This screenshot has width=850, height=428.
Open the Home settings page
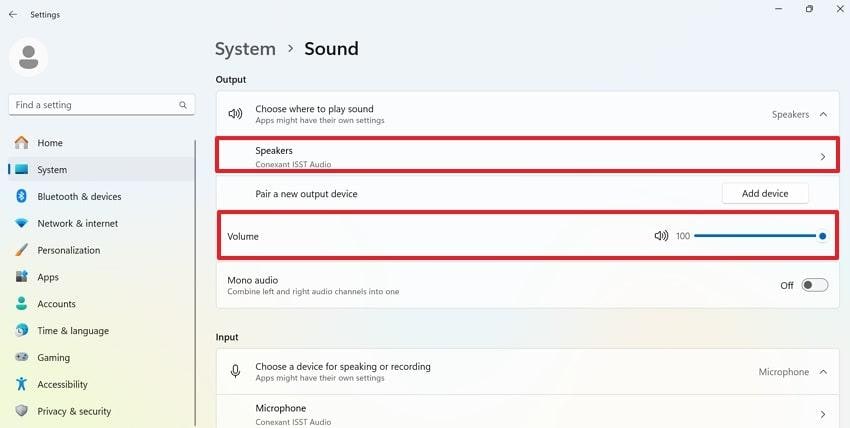tap(50, 143)
